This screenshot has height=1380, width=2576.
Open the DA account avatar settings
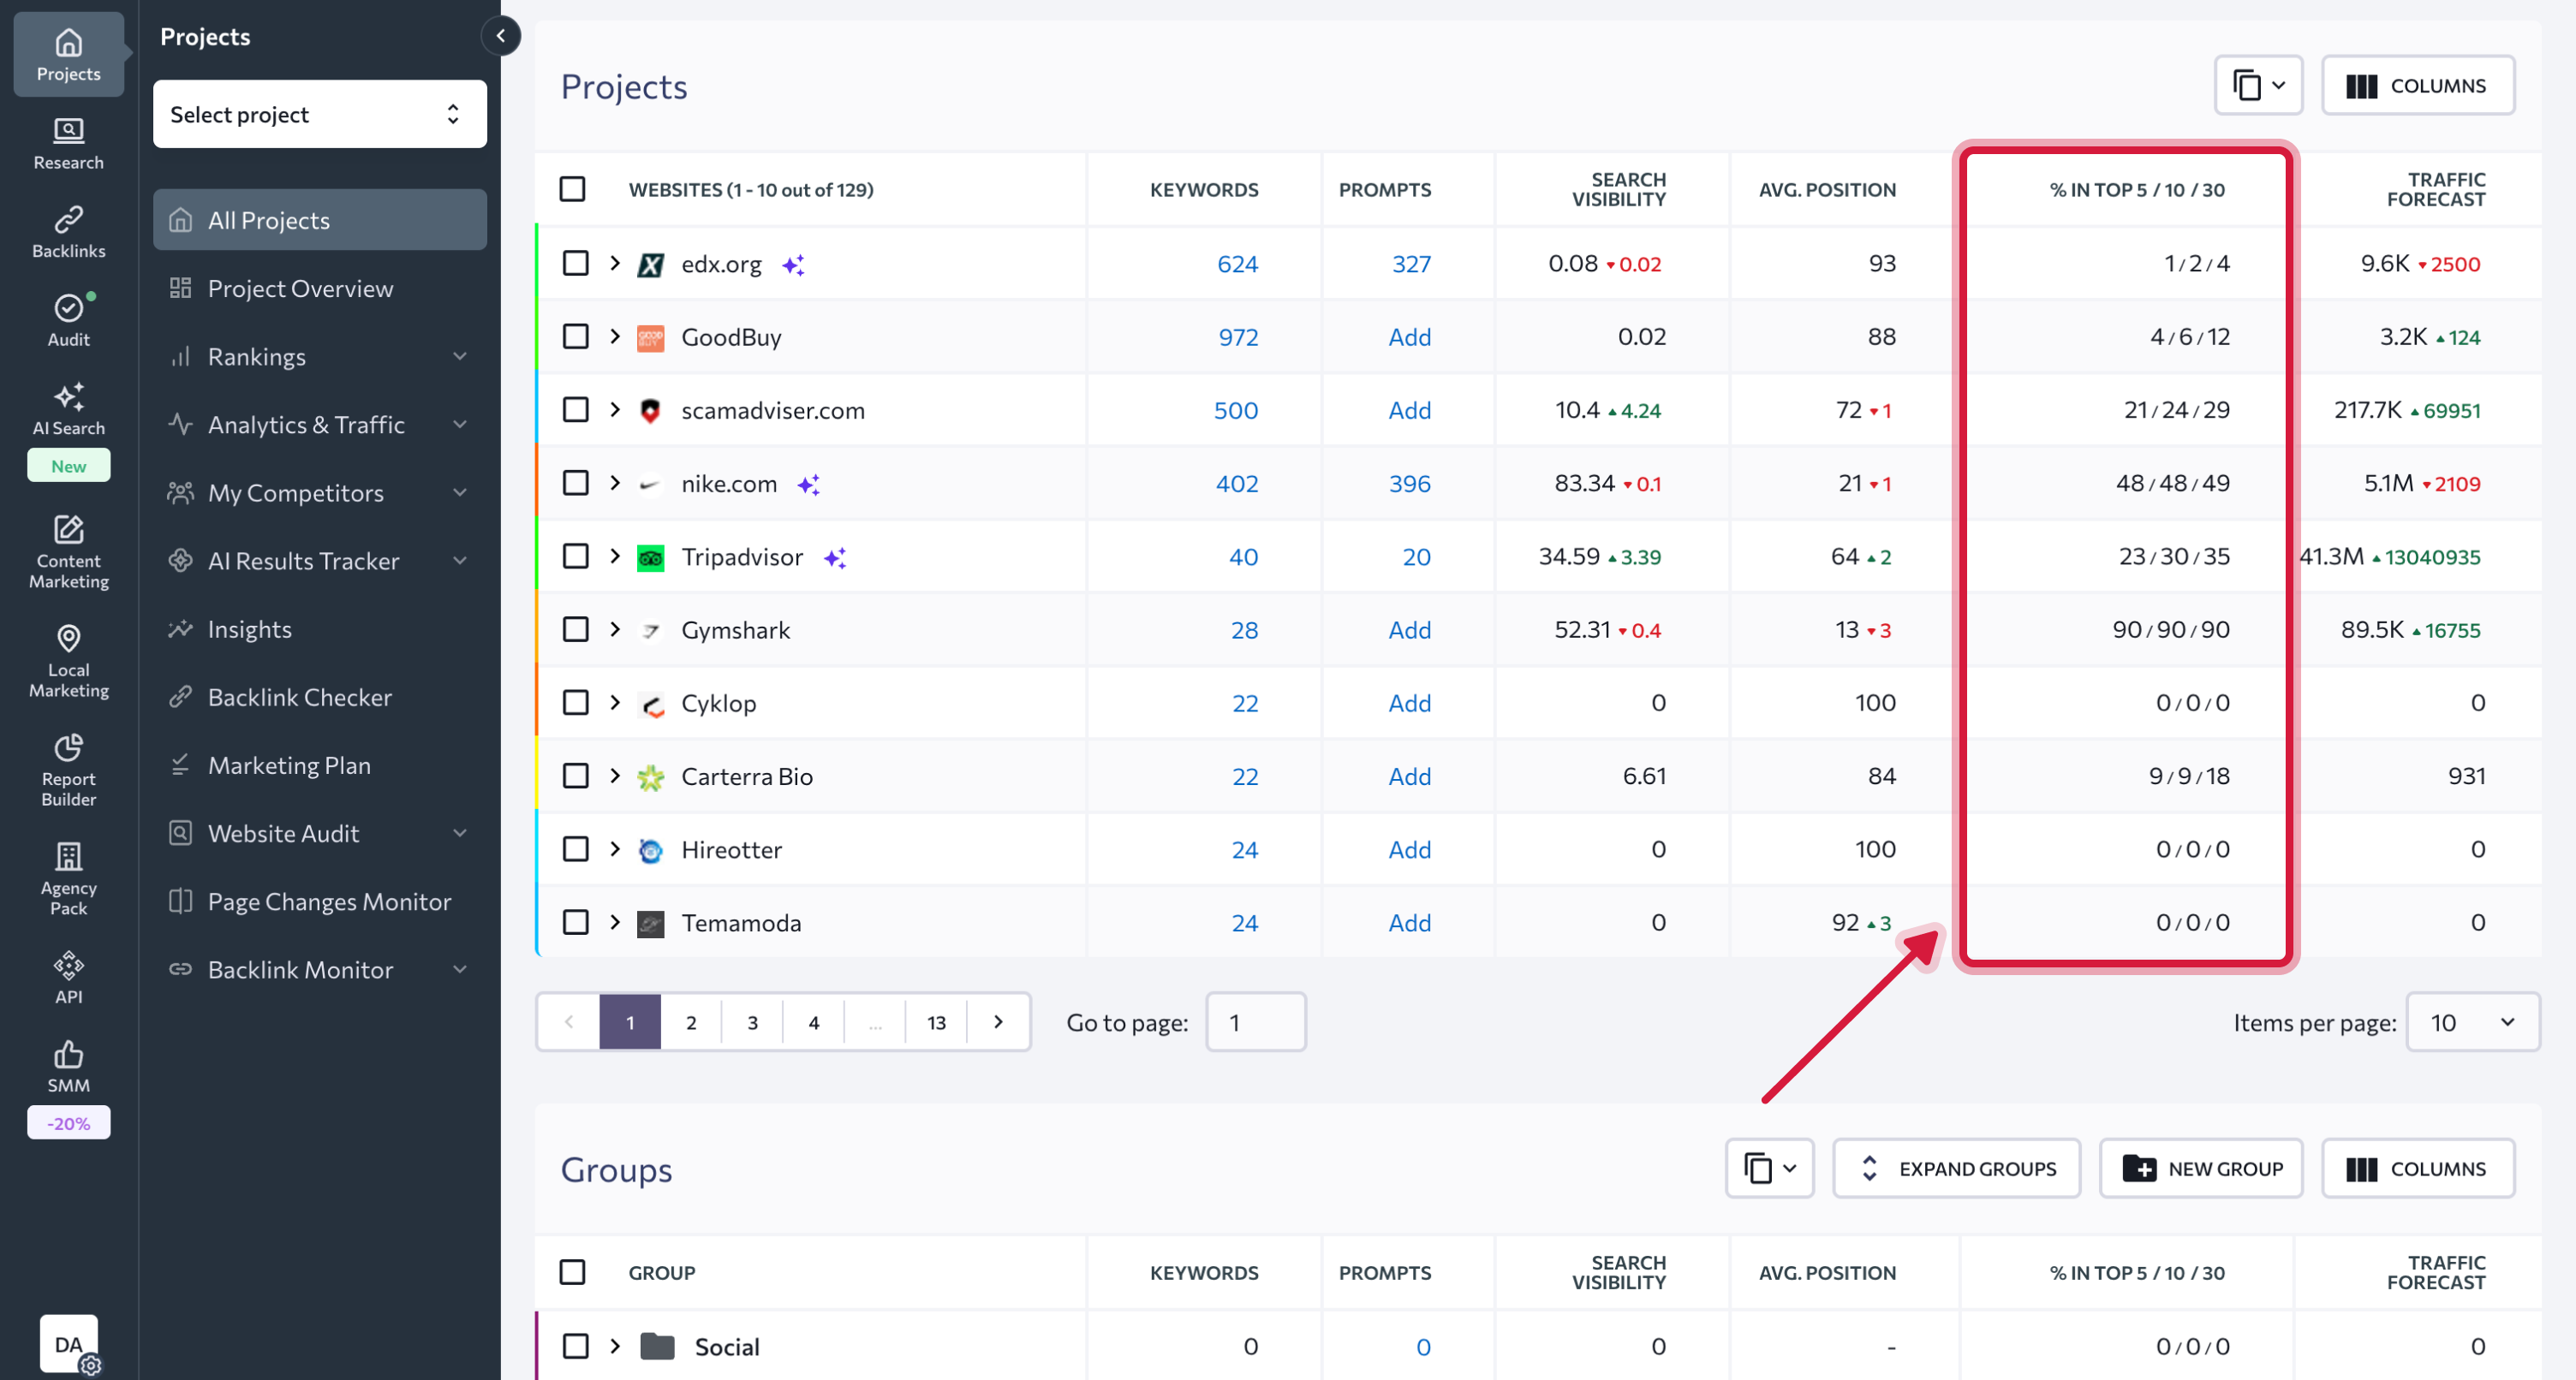pyautogui.click(x=69, y=1344)
